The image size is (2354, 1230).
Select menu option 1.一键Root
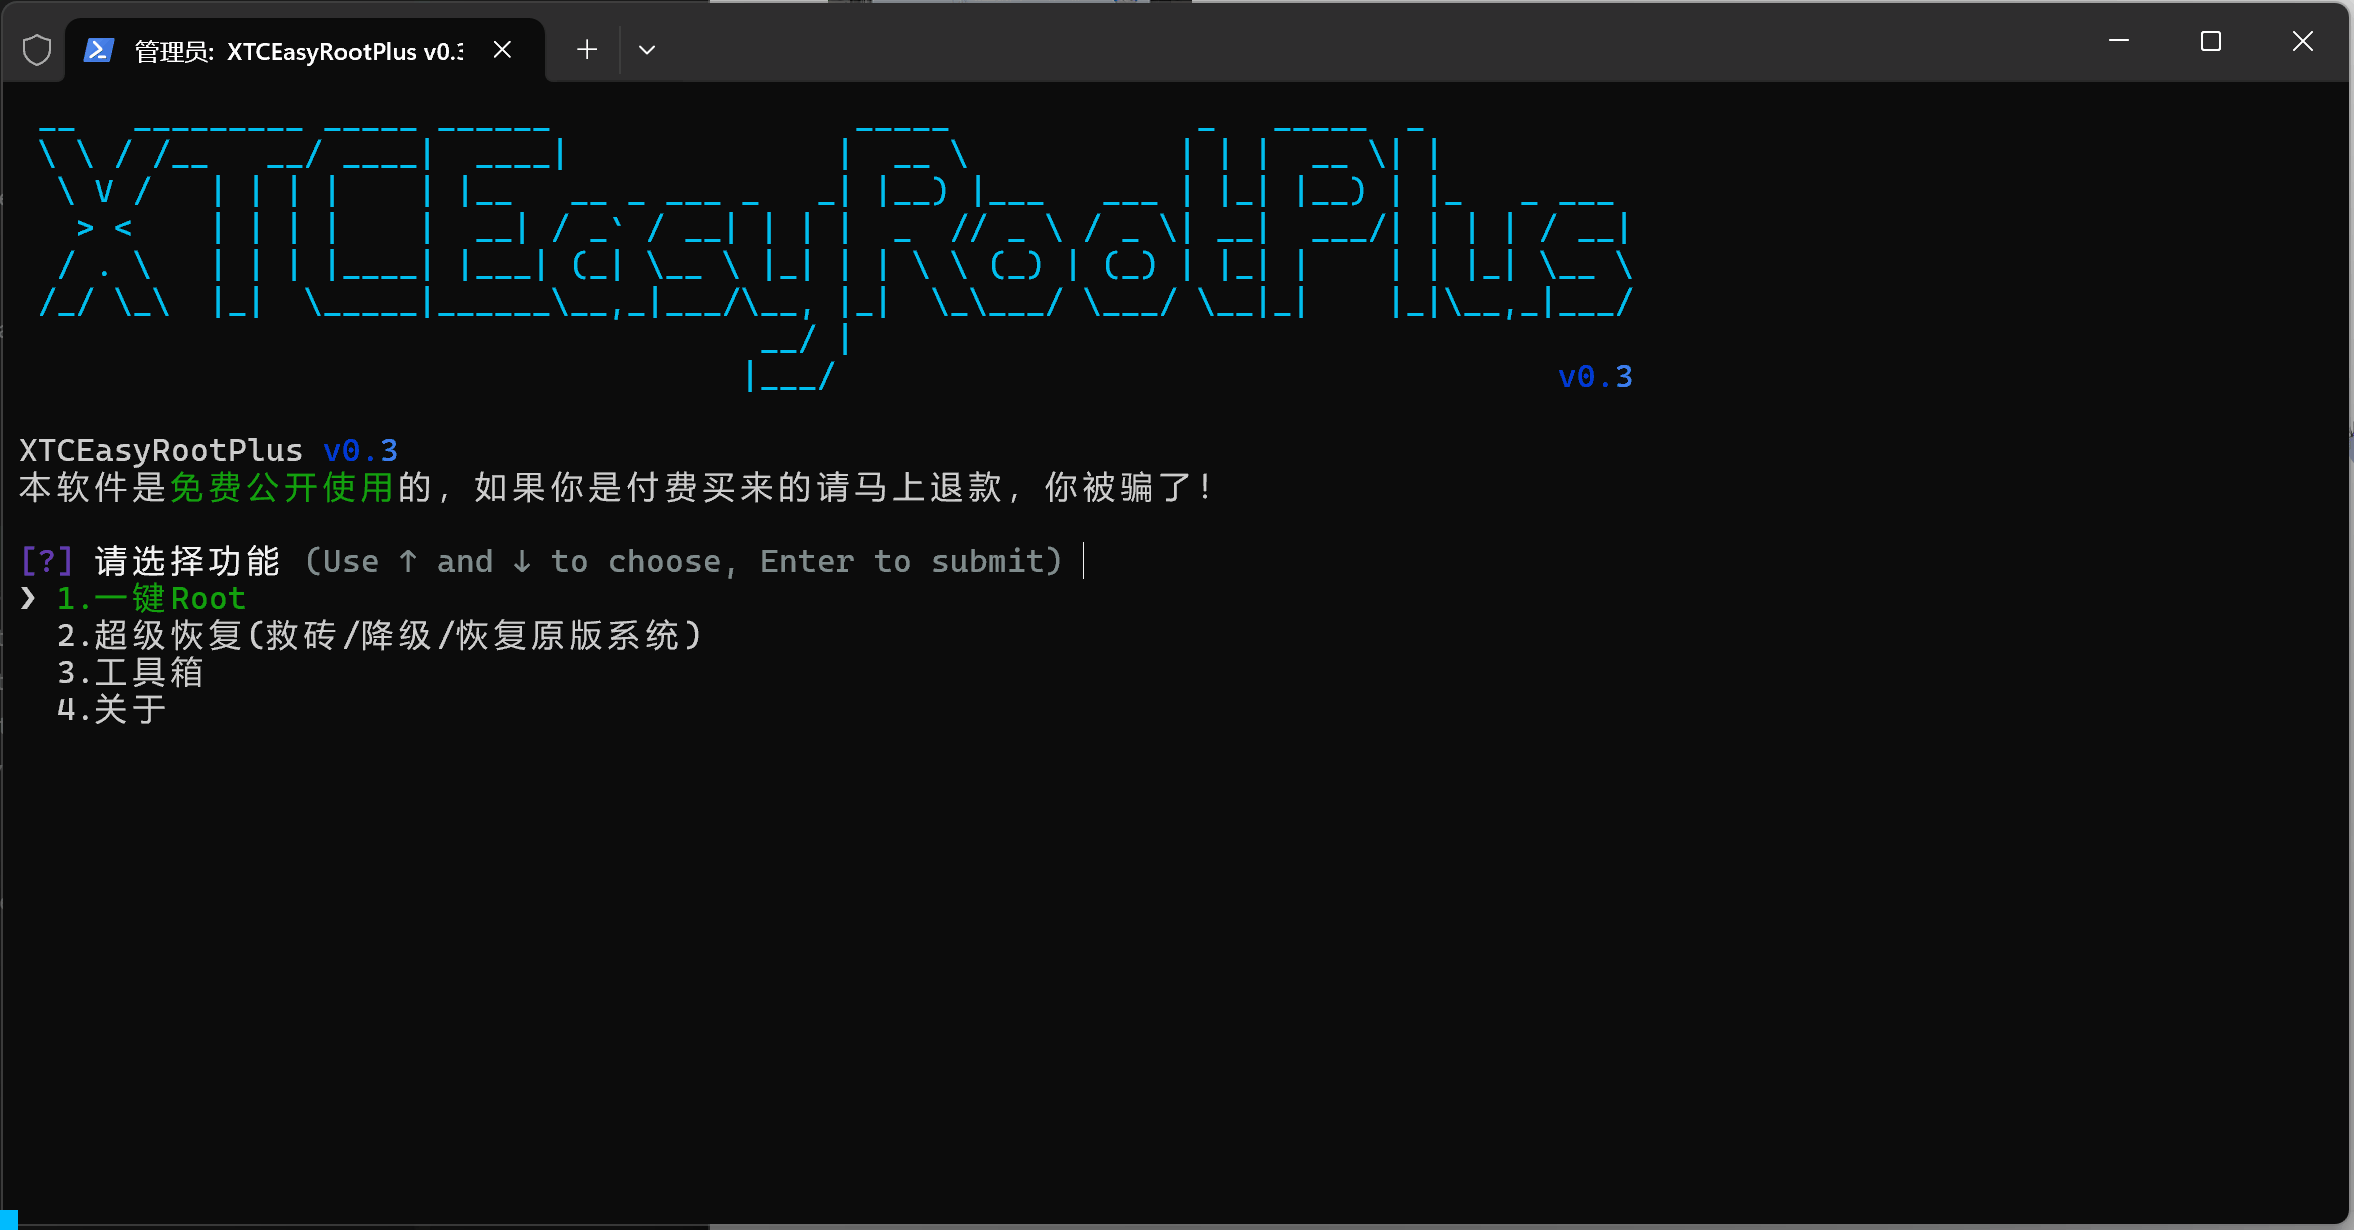point(151,598)
